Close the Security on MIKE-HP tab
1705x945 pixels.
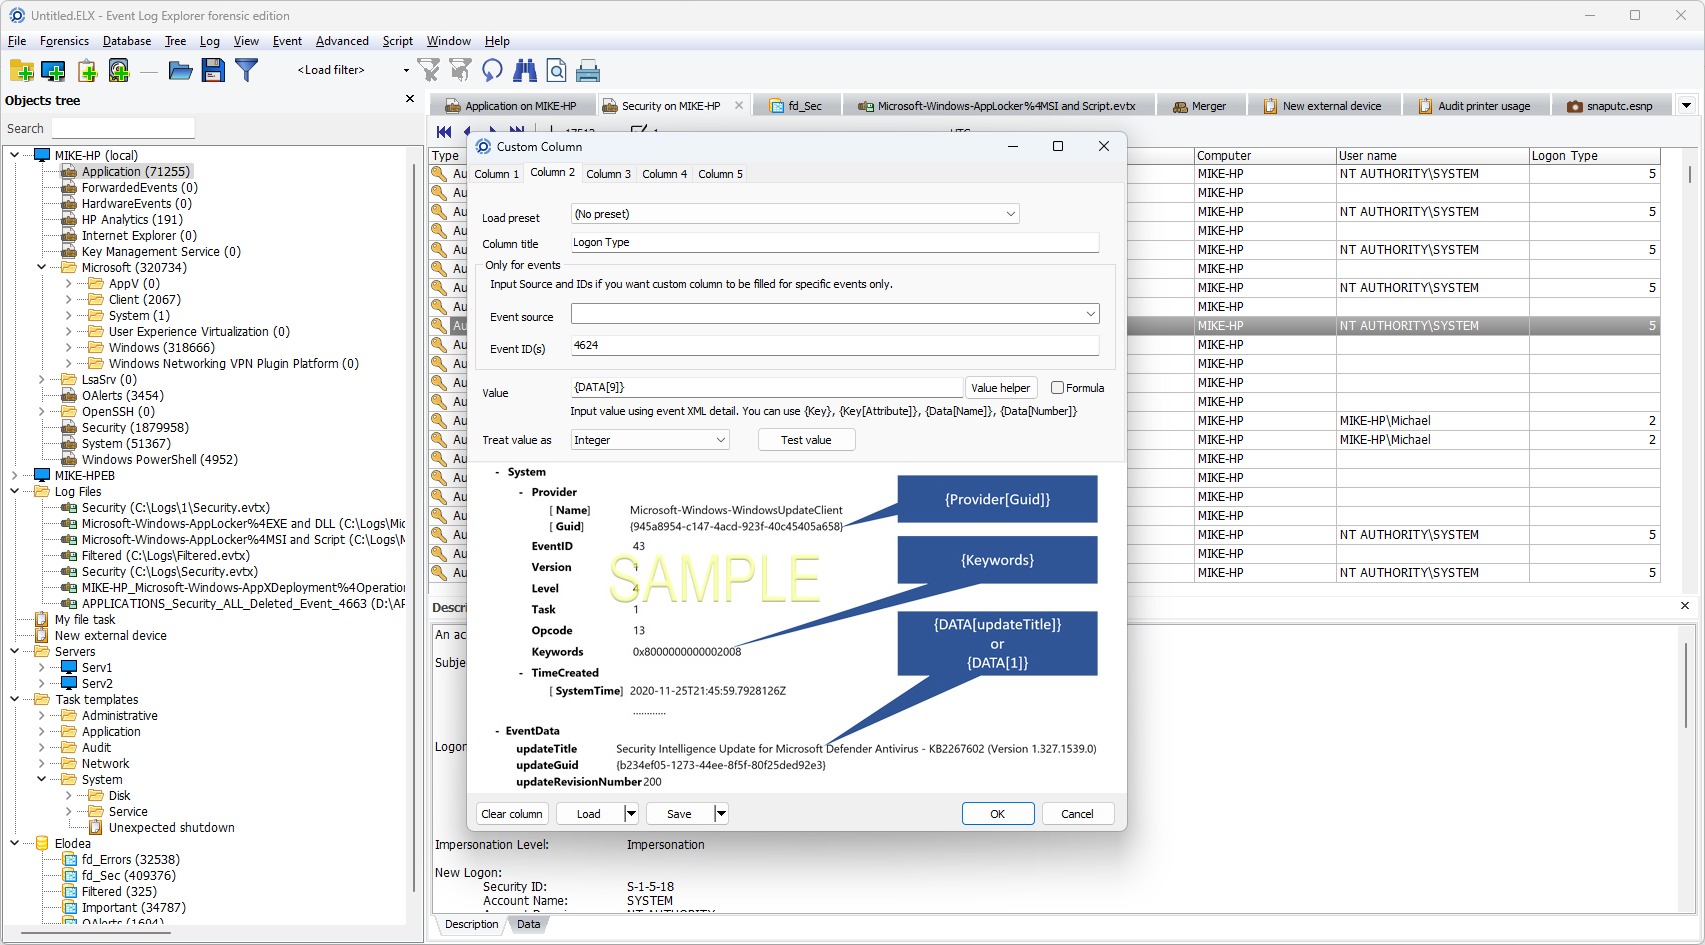pos(739,105)
